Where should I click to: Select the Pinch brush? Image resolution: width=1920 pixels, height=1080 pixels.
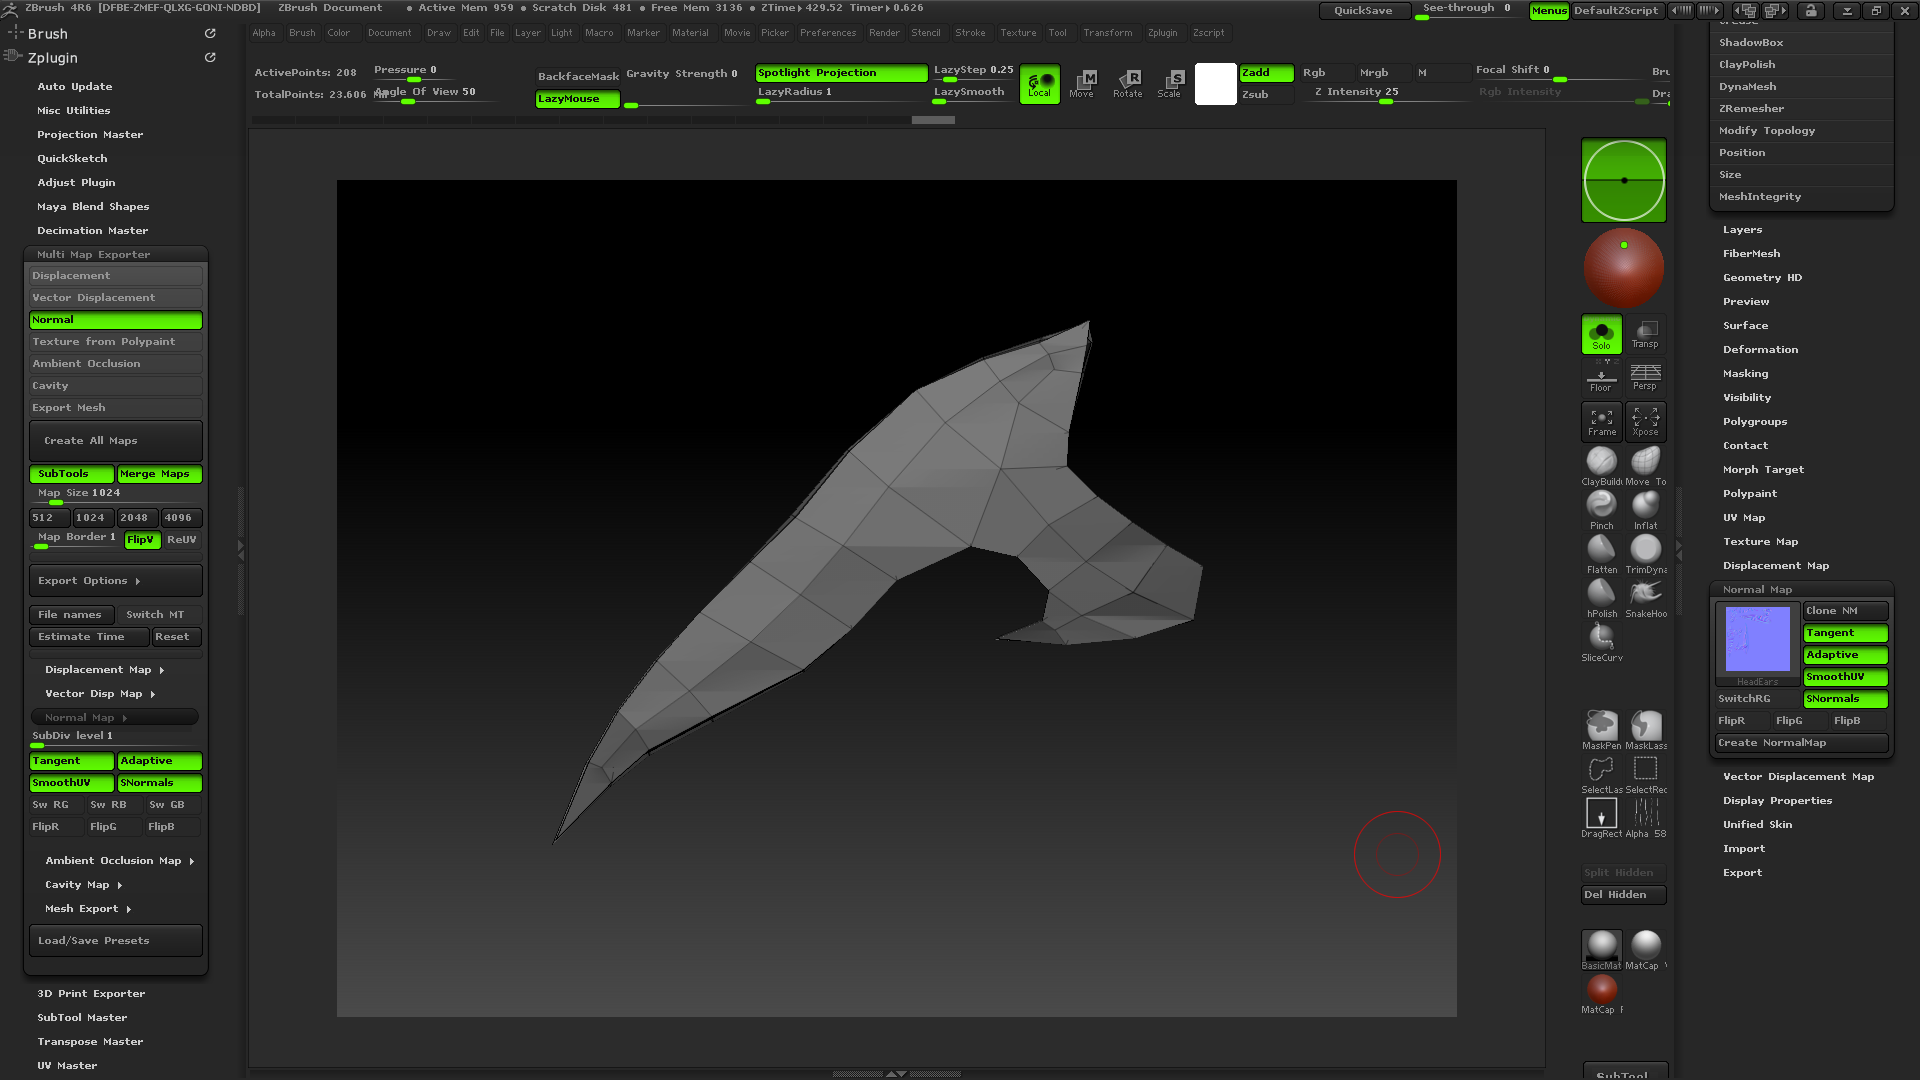(1601, 509)
